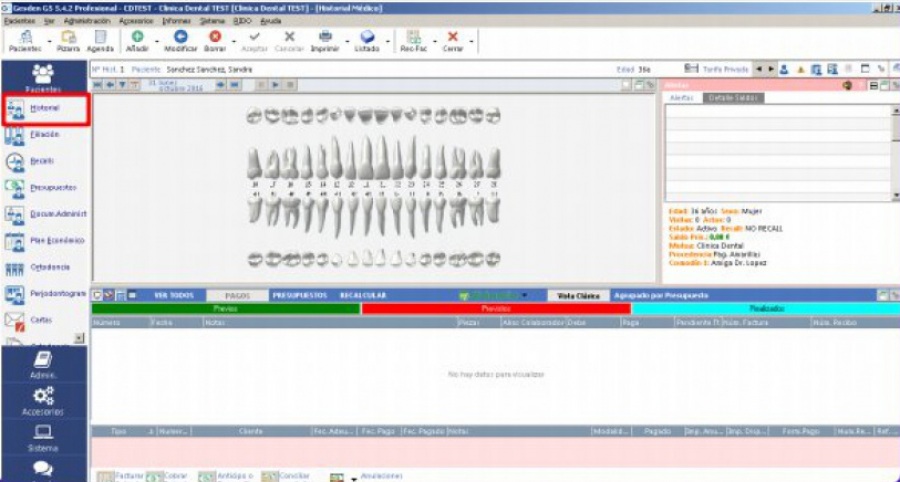The width and height of the screenshot is (900, 482).
Task: Click the green Añadir button
Action: click(x=137, y=41)
